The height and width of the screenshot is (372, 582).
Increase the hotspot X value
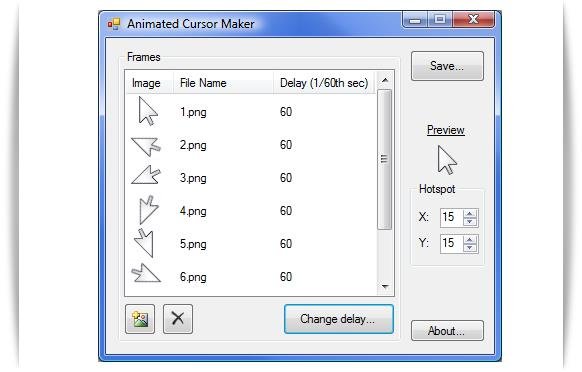(x=470, y=213)
